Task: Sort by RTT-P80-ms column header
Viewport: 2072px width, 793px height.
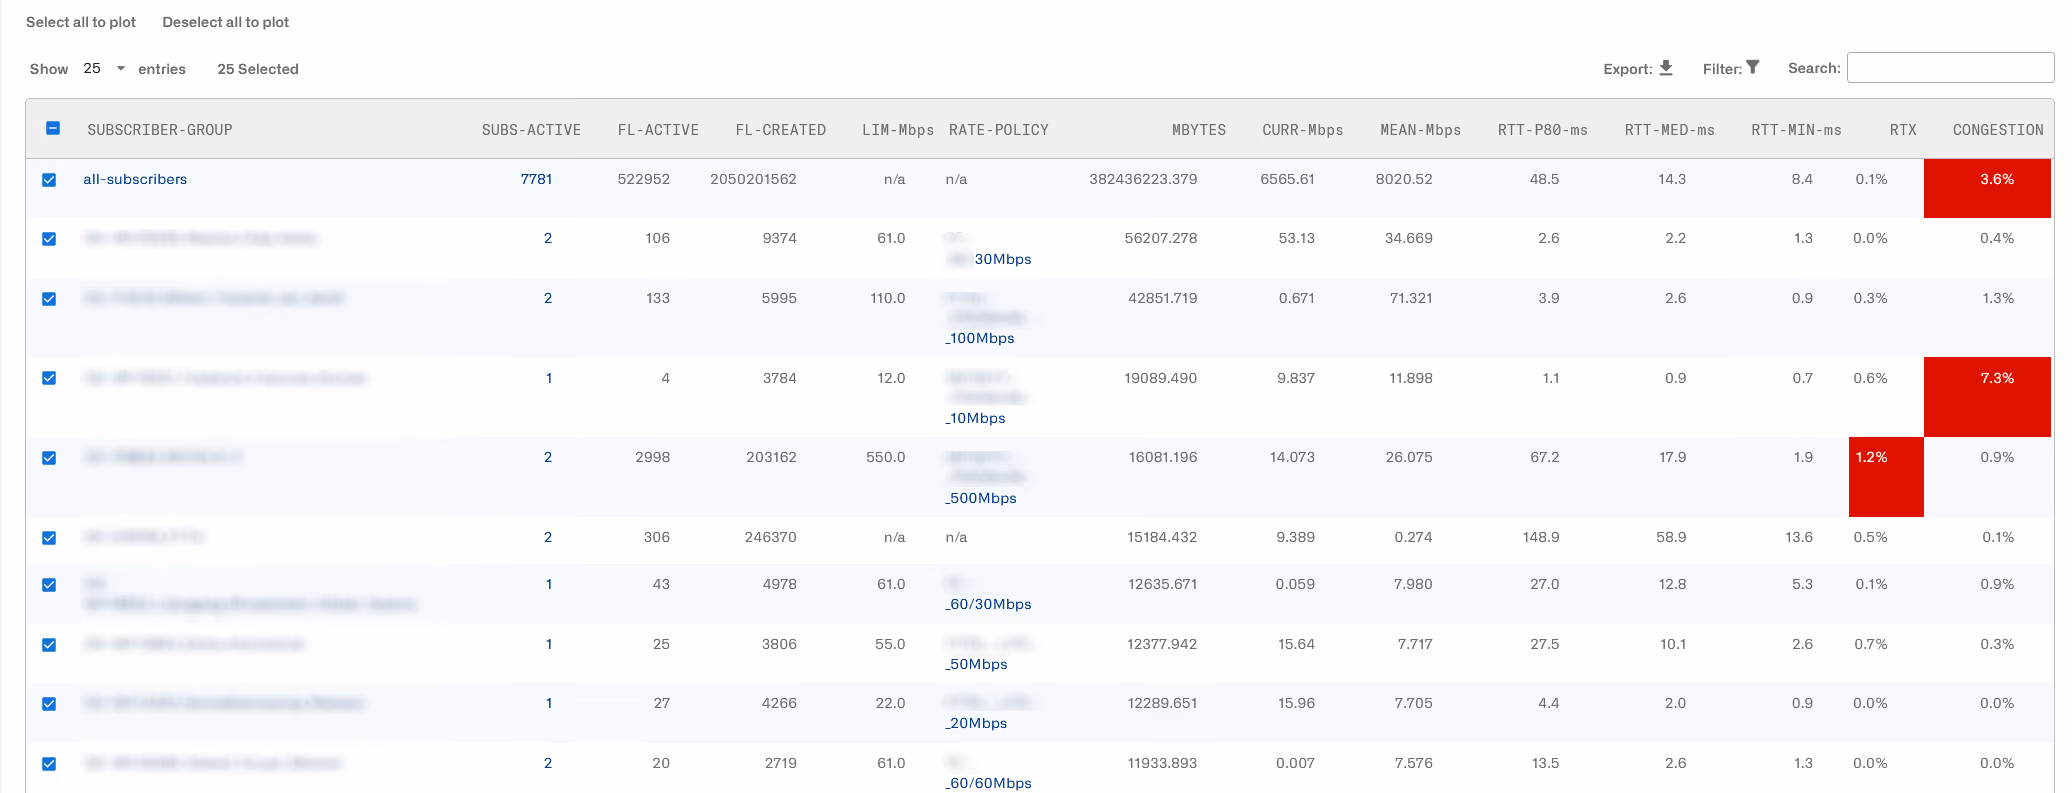Action: [1543, 130]
